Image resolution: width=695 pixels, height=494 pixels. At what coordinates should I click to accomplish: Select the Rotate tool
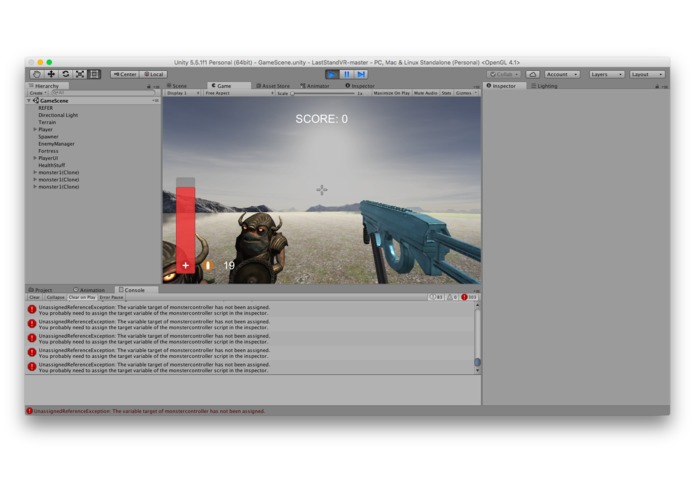pos(66,74)
